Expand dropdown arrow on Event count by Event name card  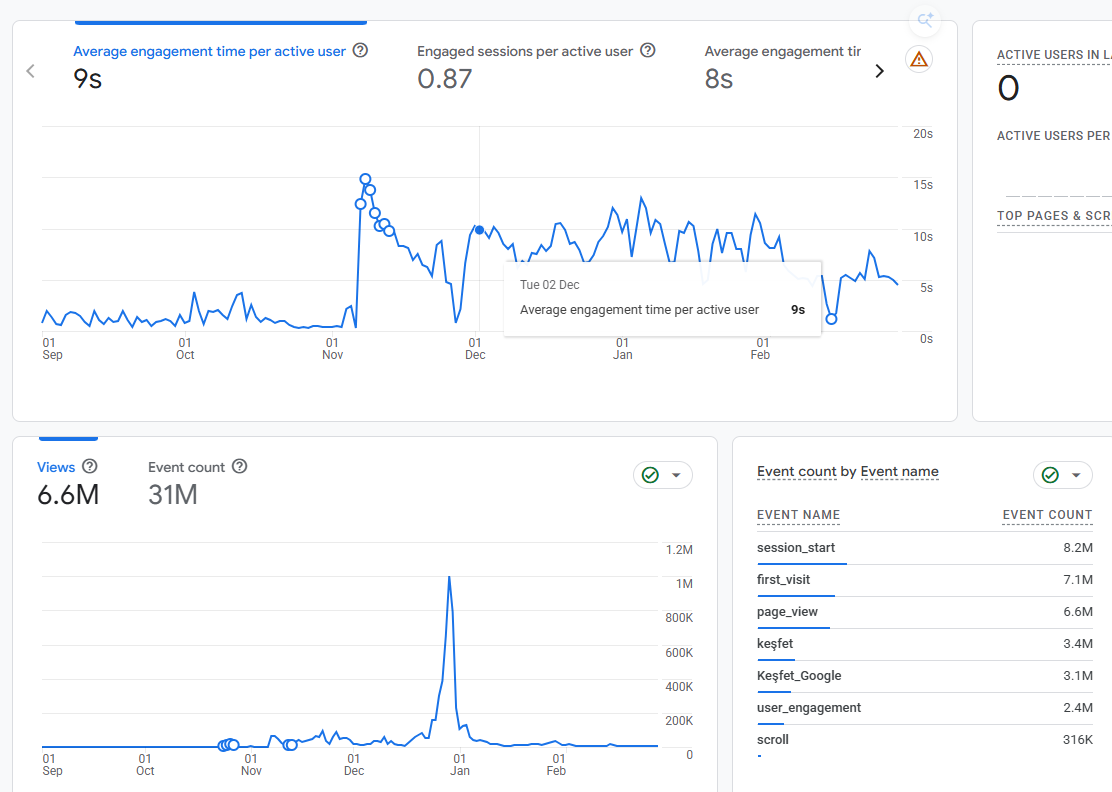(1076, 475)
